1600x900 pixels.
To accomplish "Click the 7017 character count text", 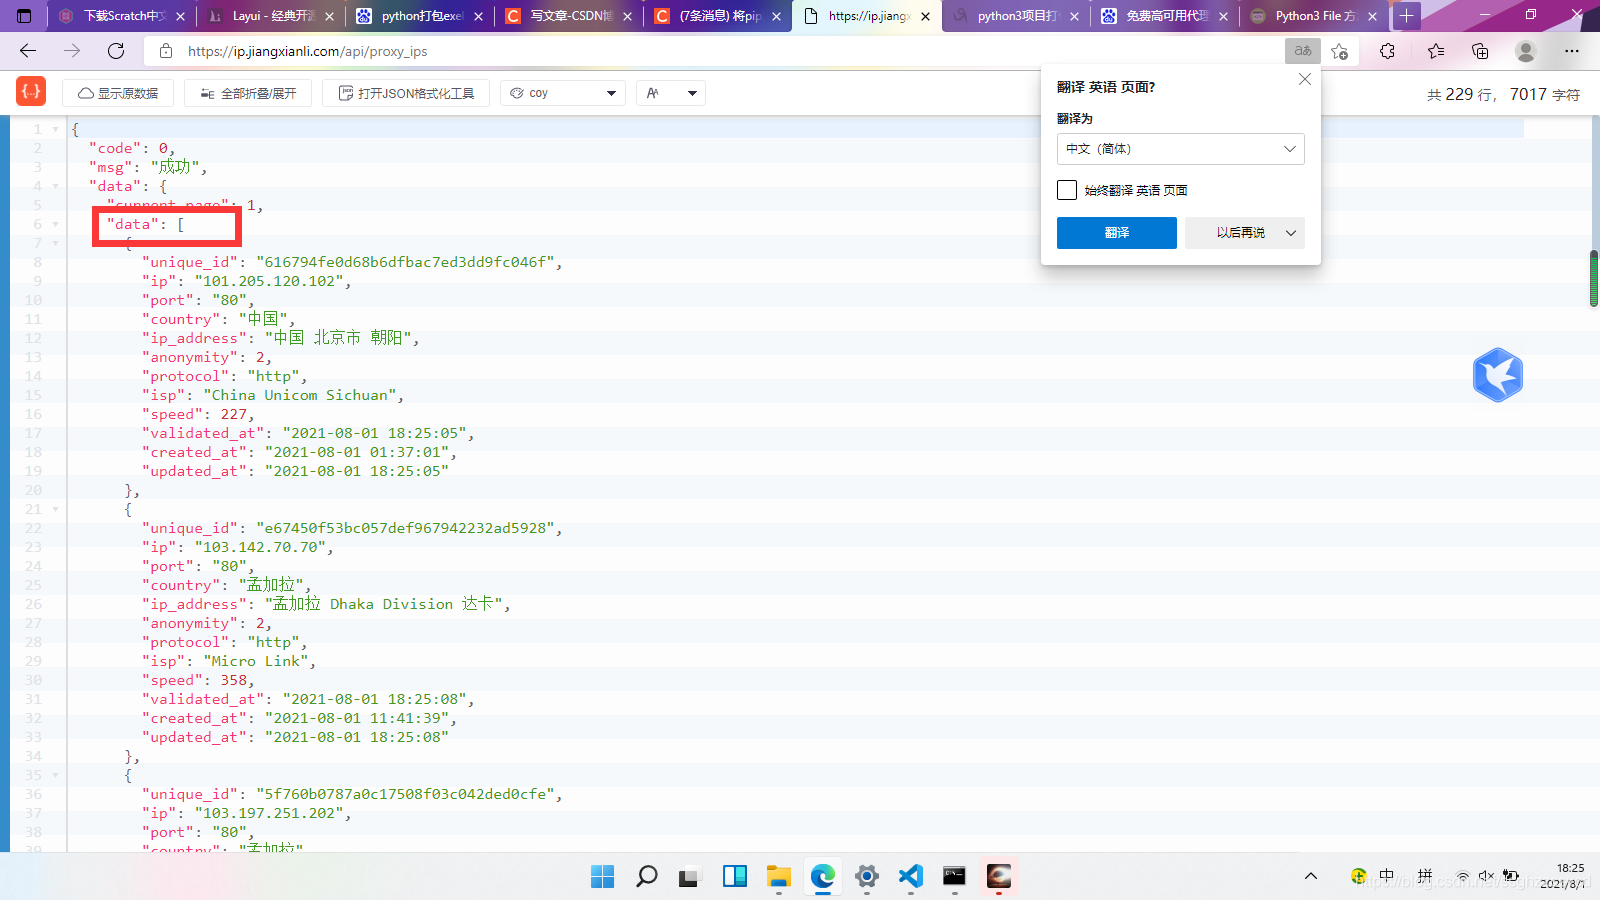I will (1544, 94).
